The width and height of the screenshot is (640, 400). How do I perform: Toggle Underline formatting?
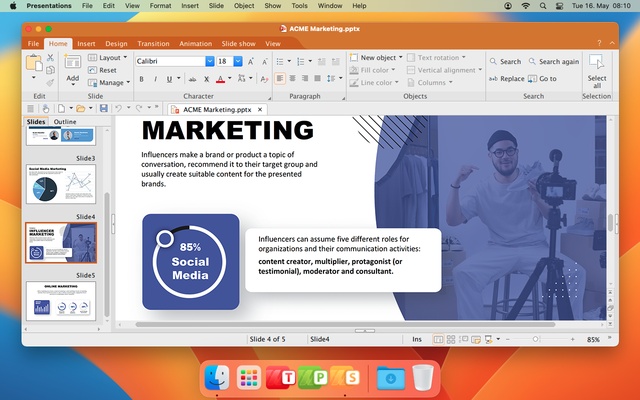[x=169, y=79]
